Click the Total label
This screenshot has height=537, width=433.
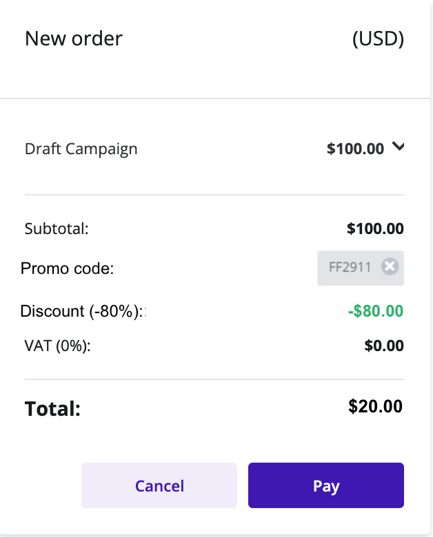point(53,409)
